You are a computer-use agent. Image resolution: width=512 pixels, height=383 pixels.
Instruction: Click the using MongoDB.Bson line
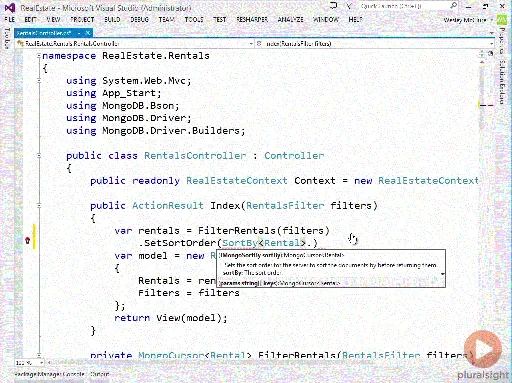point(123,106)
